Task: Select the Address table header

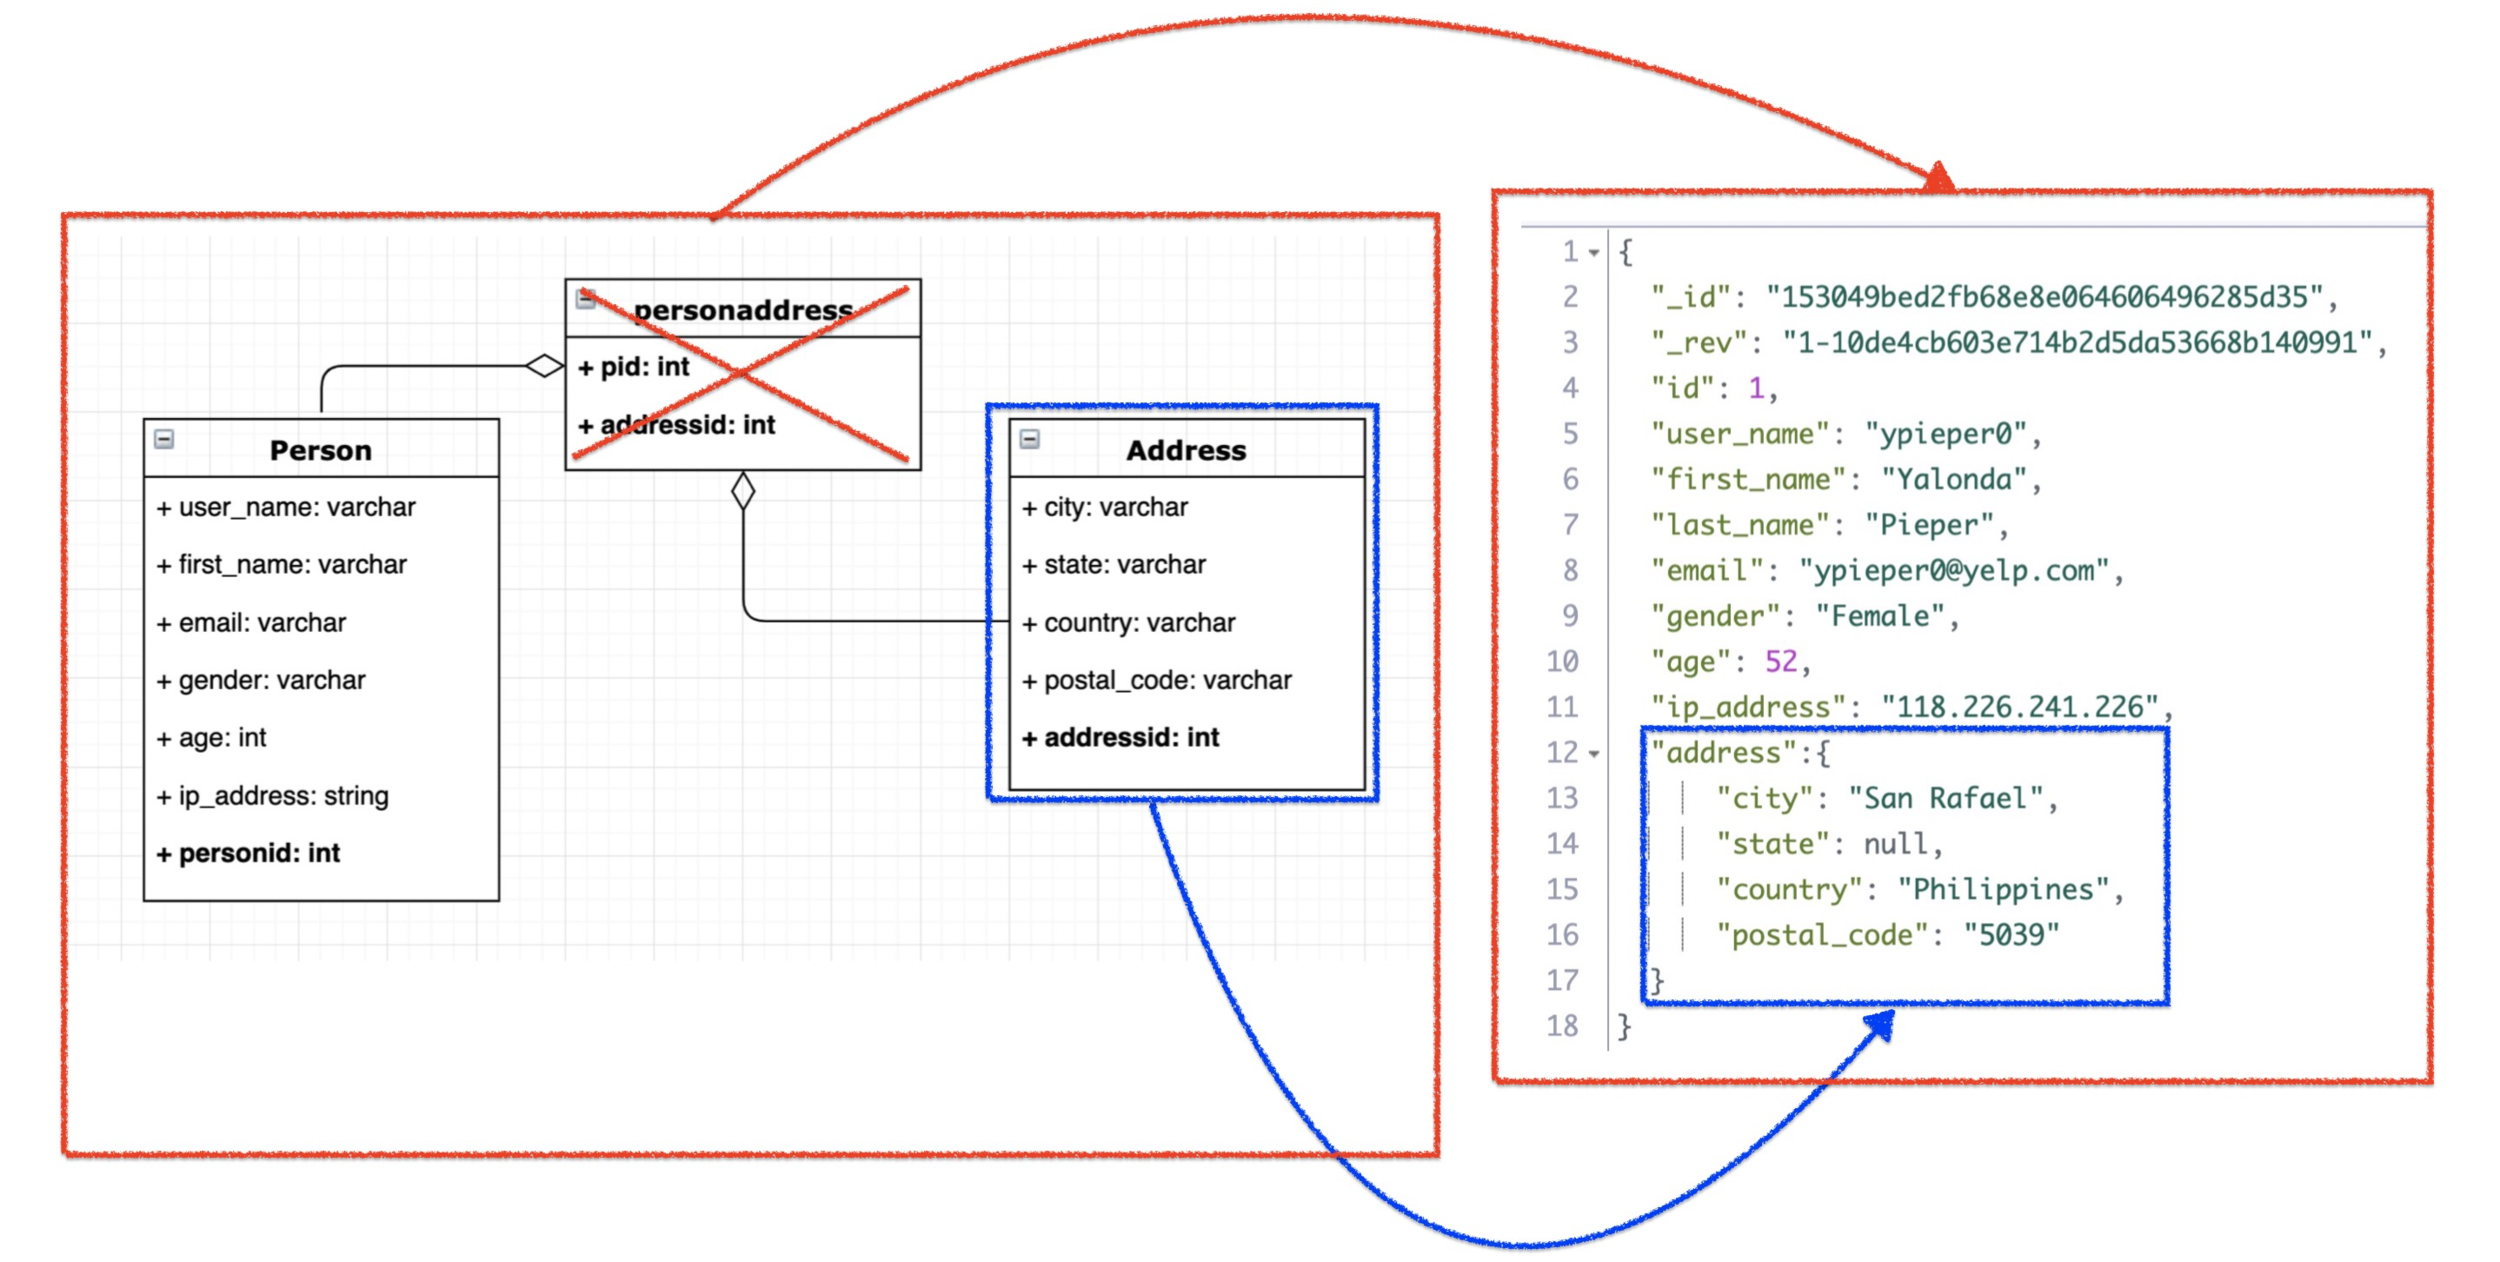Action: pyautogui.click(x=1186, y=450)
